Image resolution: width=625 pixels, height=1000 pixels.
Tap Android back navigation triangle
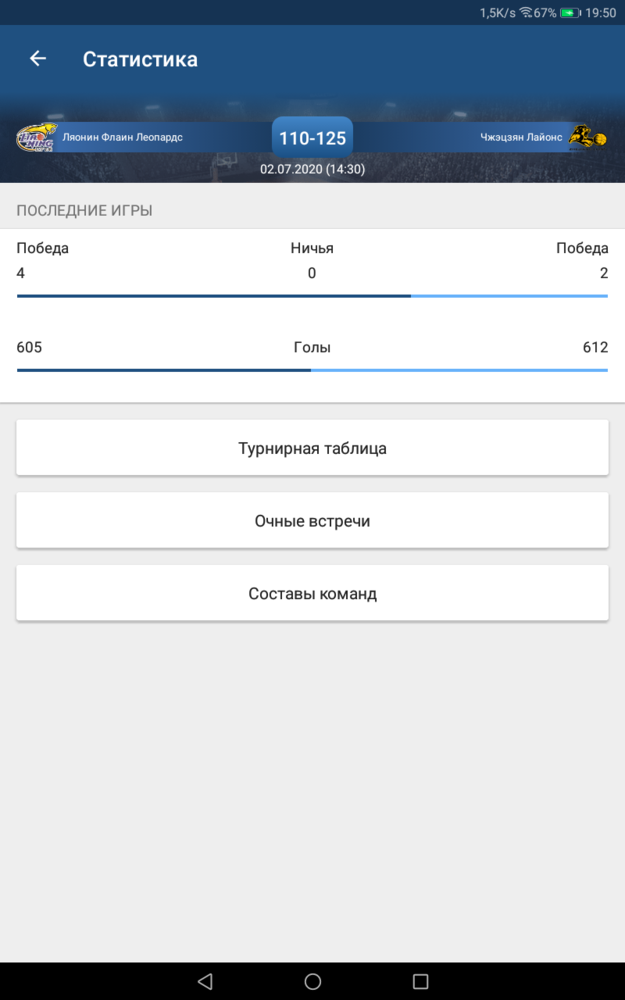205,981
